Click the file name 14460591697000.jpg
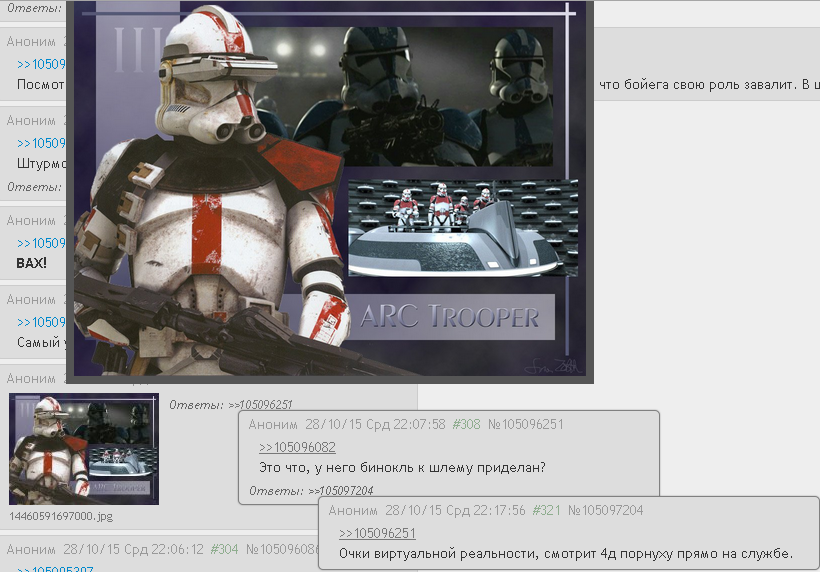 click(x=61, y=516)
